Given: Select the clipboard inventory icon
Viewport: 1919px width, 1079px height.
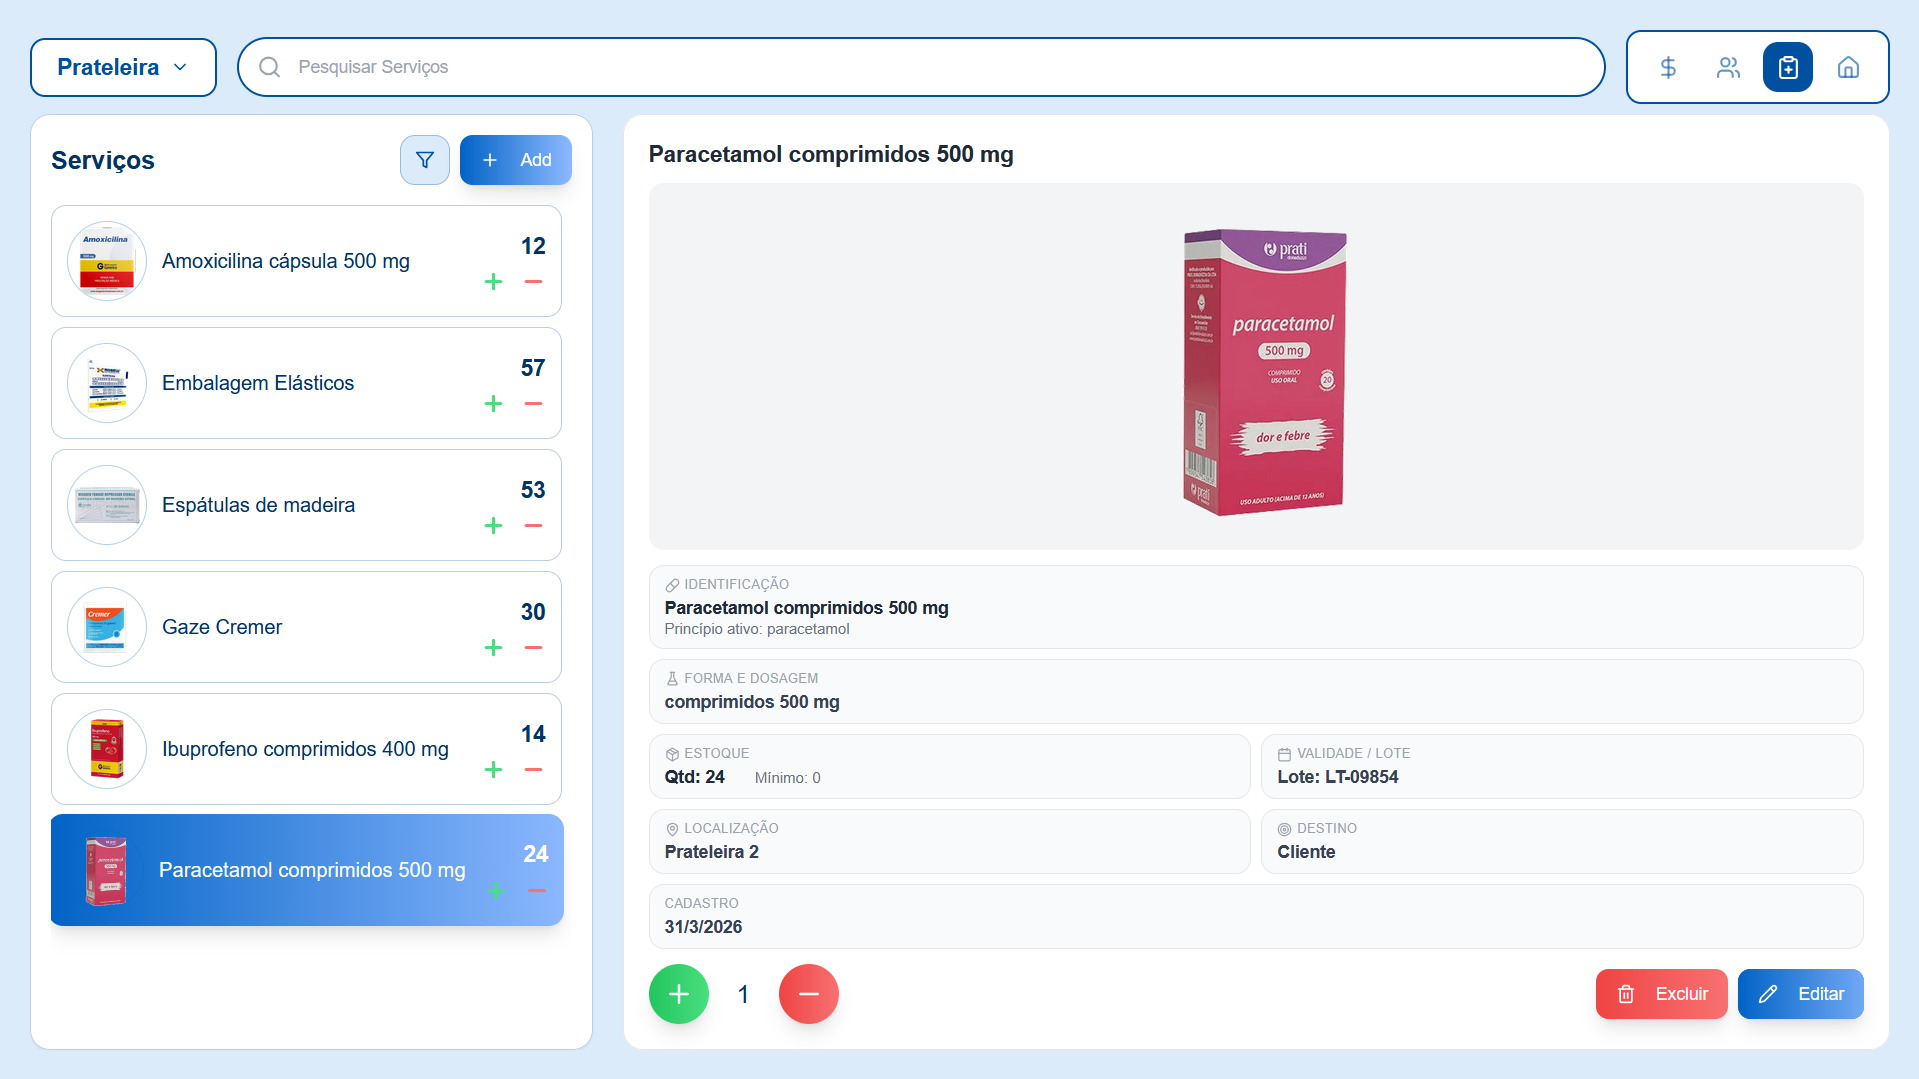Looking at the screenshot, I should click(1788, 67).
